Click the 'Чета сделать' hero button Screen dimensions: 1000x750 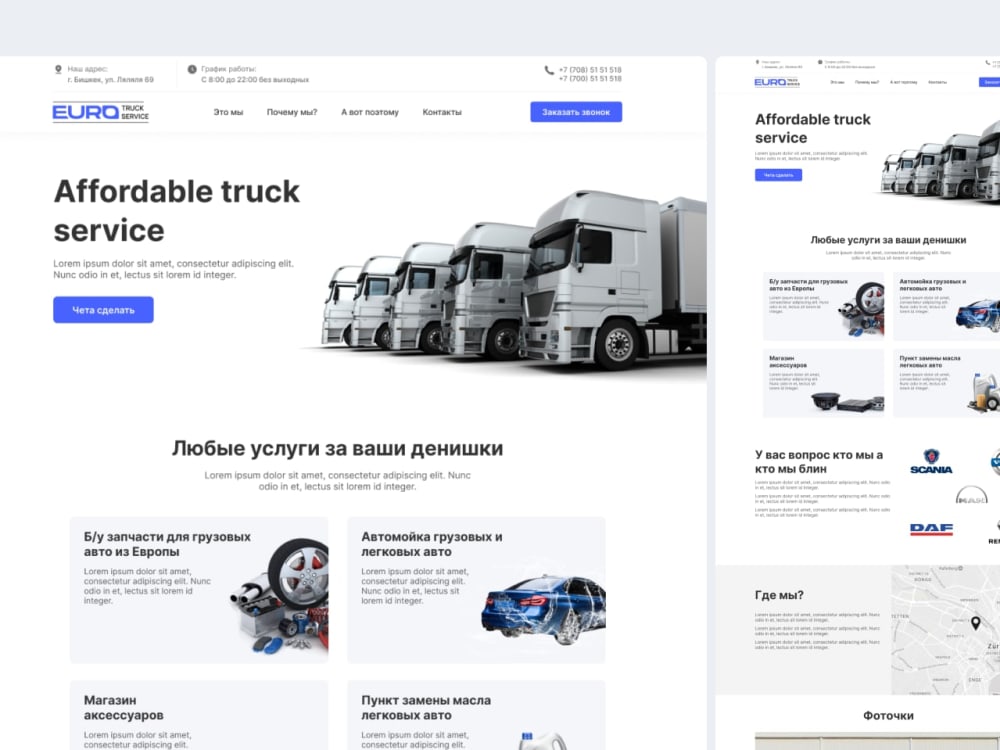(103, 310)
